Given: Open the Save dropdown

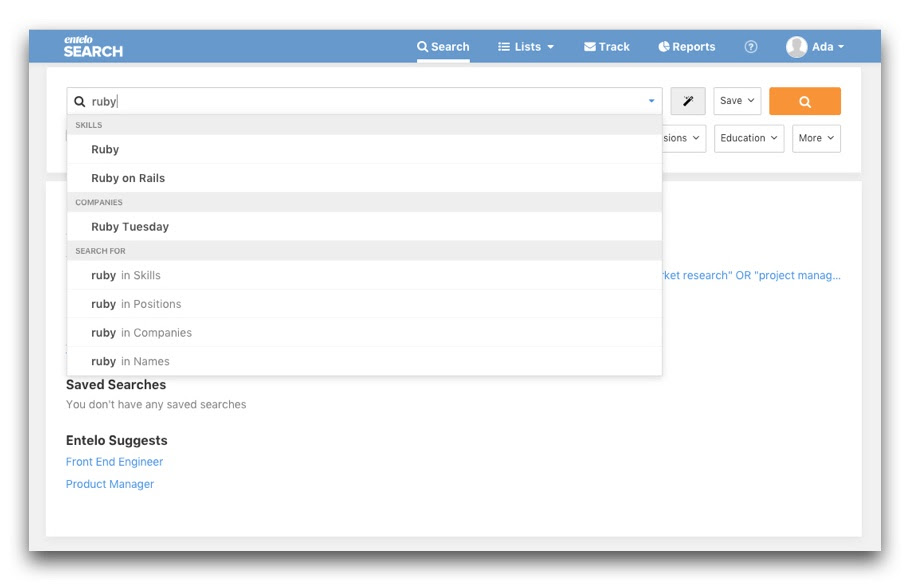Looking at the screenshot, I should [x=737, y=101].
